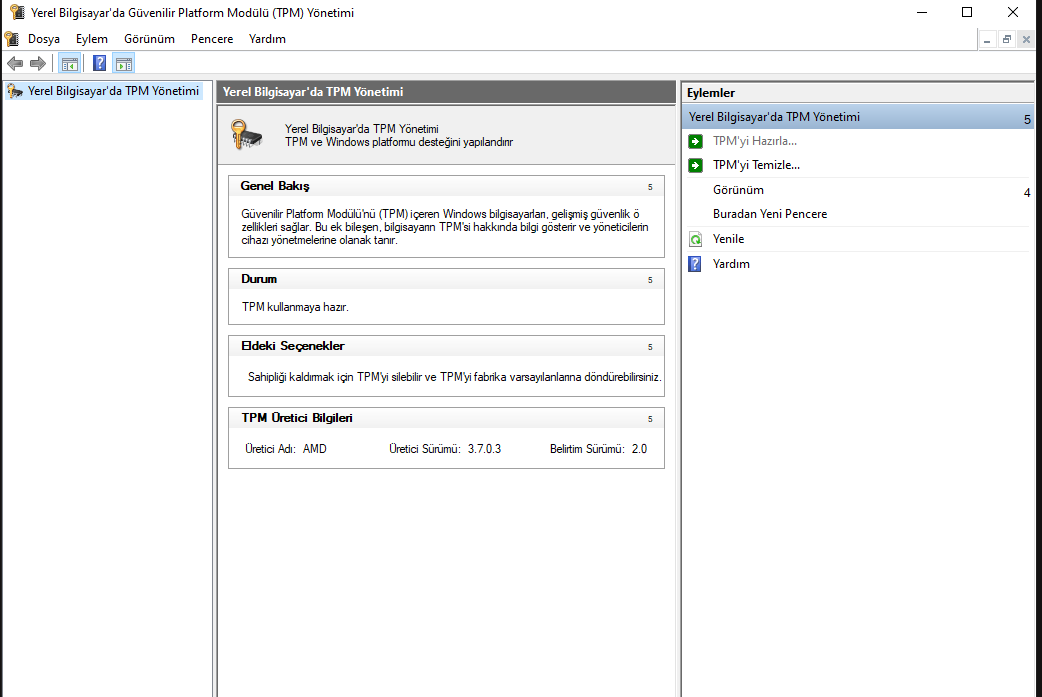Collapse the Durum section

(x=650, y=280)
